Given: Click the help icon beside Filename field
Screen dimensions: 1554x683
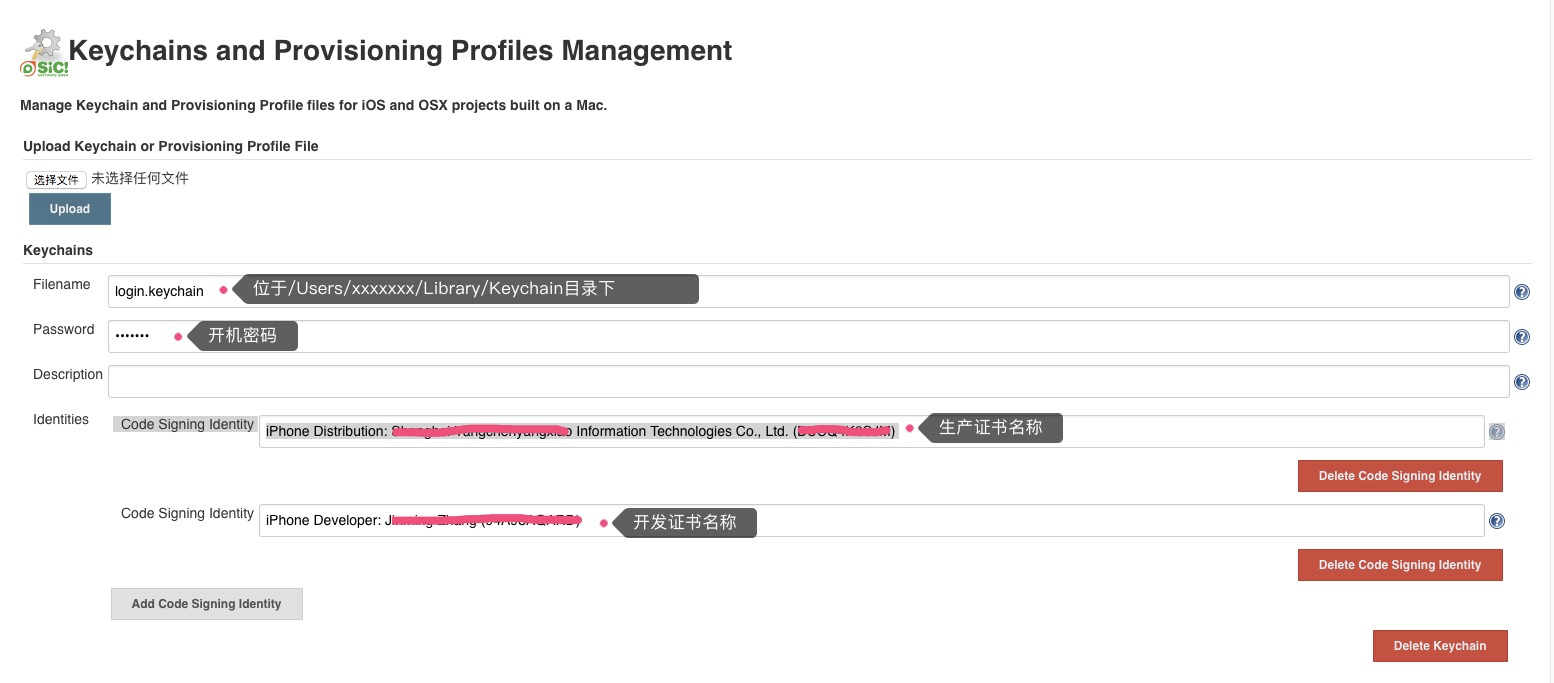Looking at the screenshot, I should point(1522,292).
